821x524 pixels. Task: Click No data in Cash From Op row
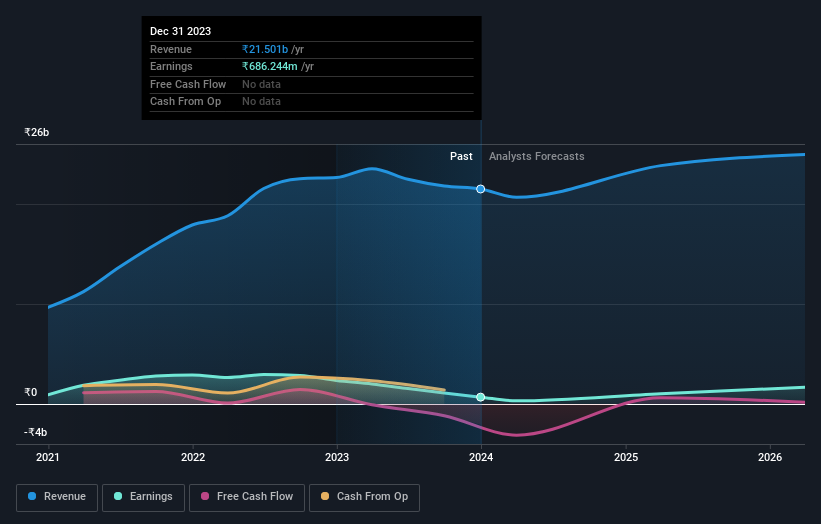(261, 102)
